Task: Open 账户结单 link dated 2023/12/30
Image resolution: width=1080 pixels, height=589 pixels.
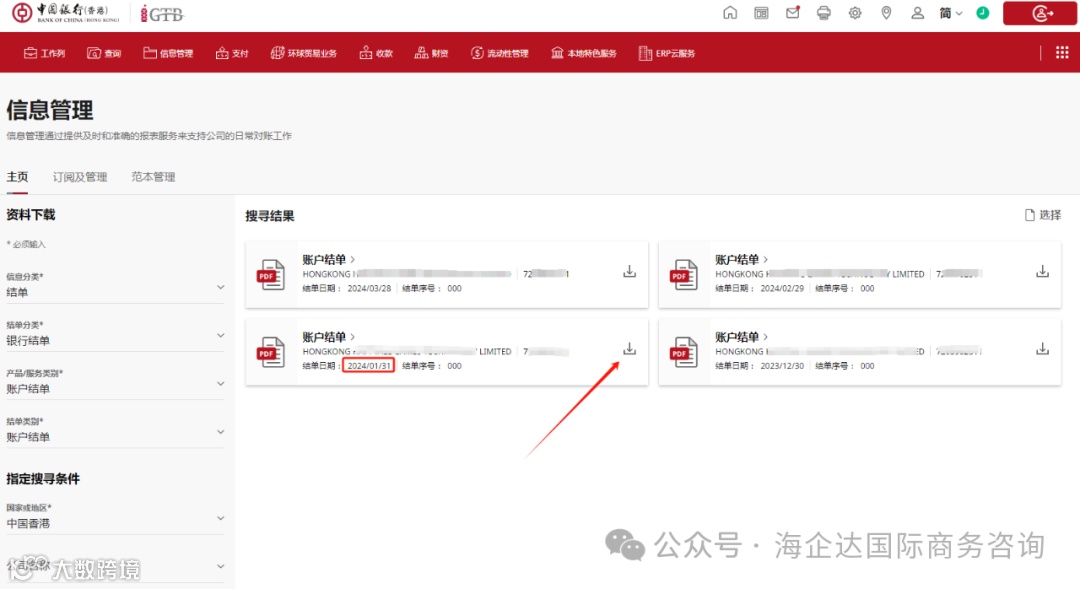Action: [x=742, y=336]
